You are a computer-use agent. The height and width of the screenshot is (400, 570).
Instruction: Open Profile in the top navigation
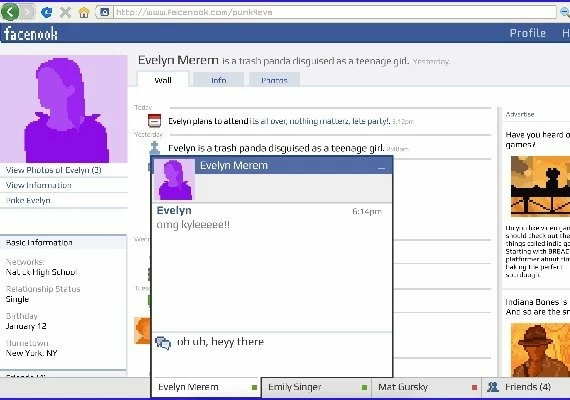(x=527, y=33)
